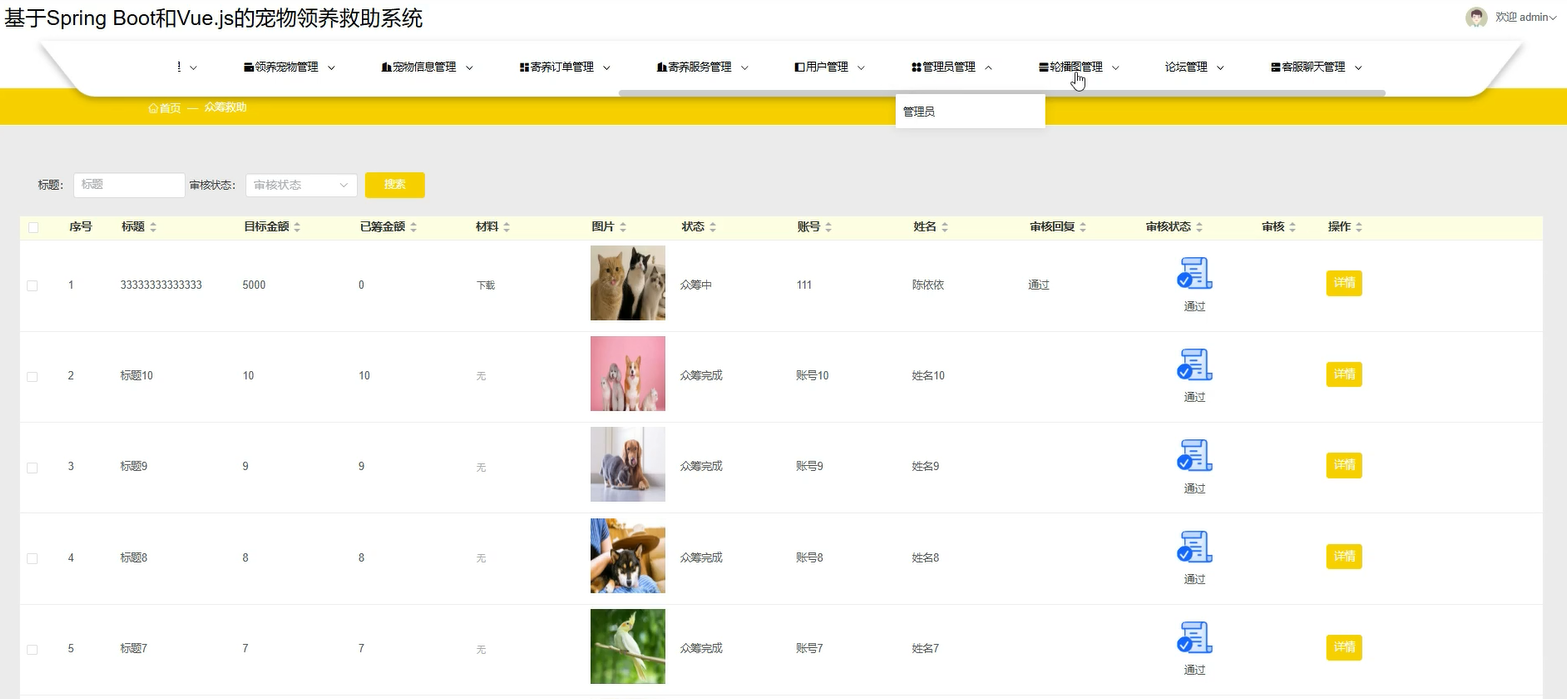
Task: Sort by 姓名 column arrows
Action: tap(944, 228)
